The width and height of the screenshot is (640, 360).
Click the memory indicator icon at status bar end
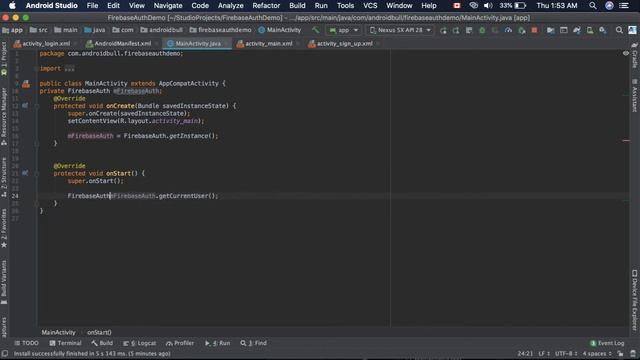tap(633, 353)
